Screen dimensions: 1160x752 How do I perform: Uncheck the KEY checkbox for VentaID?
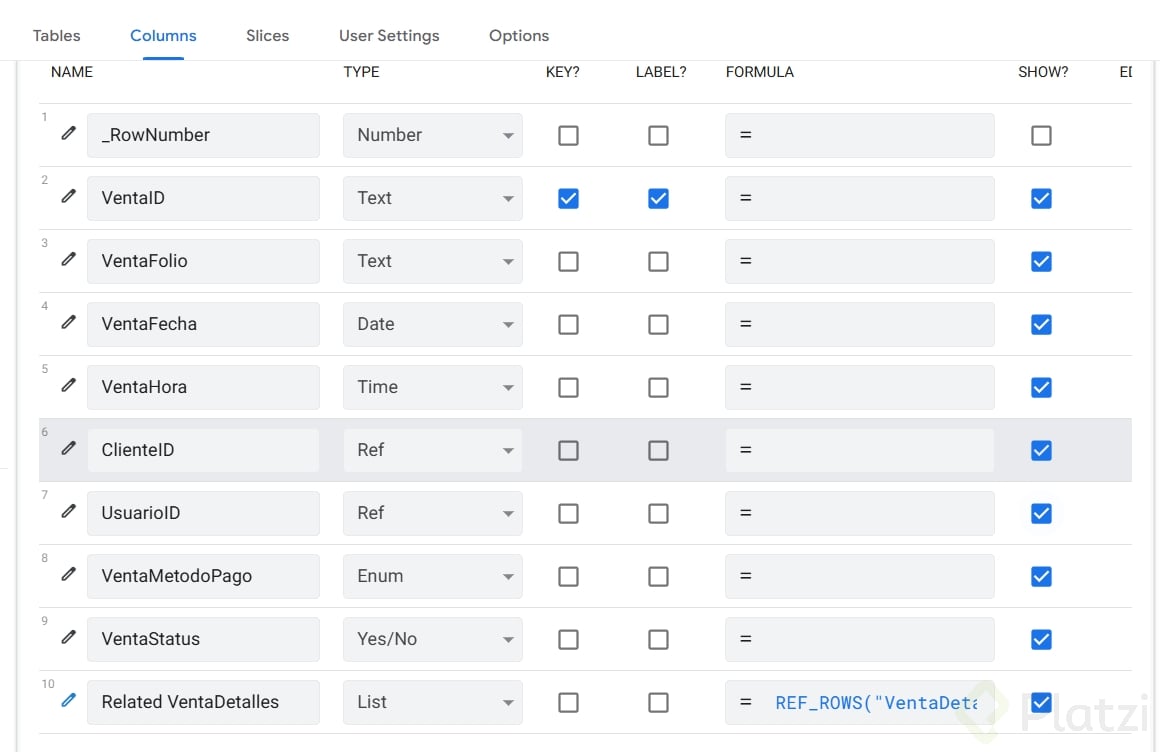pyautogui.click(x=568, y=198)
